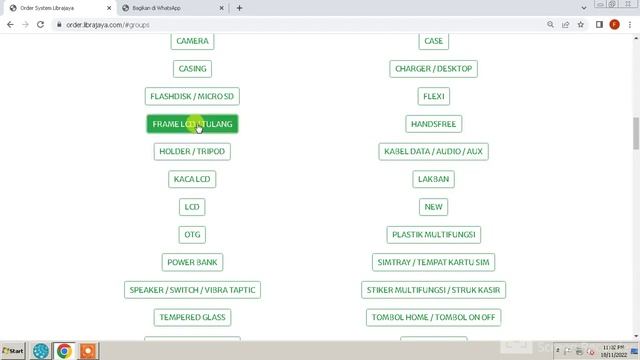Click highlighted FRAME LCD / TULANG button
640x360 pixels.
point(192,124)
